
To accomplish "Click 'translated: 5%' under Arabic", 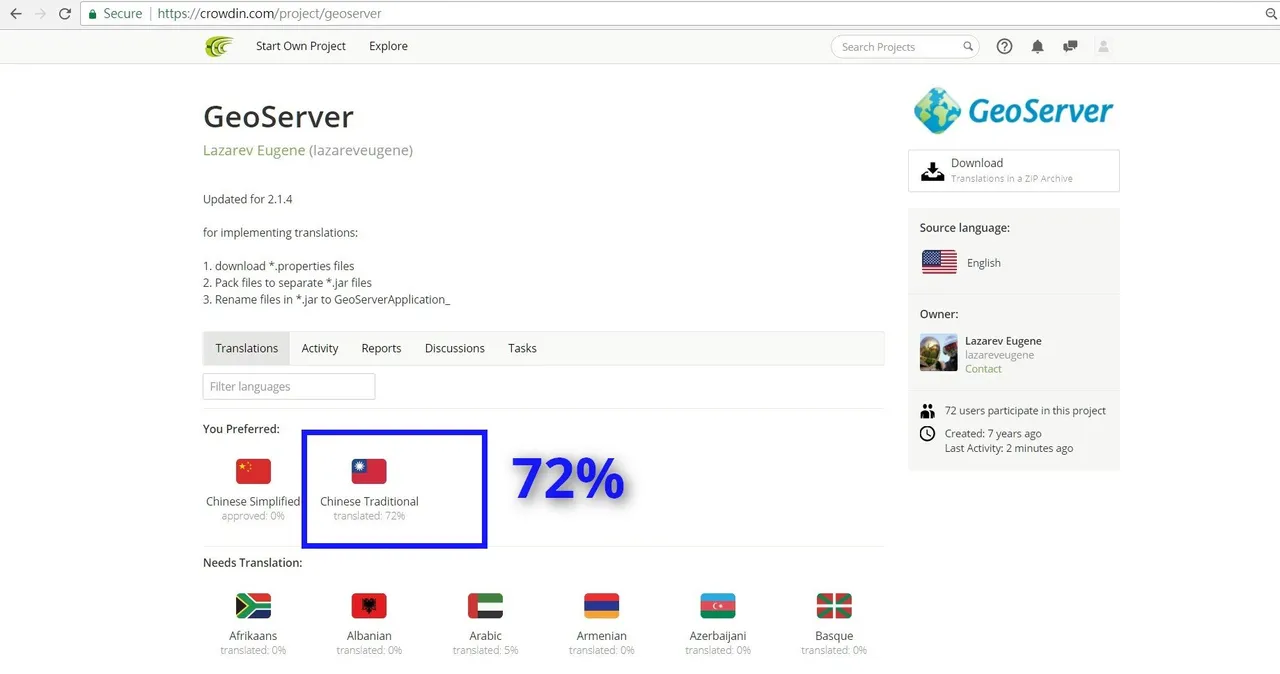I will click(485, 651).
